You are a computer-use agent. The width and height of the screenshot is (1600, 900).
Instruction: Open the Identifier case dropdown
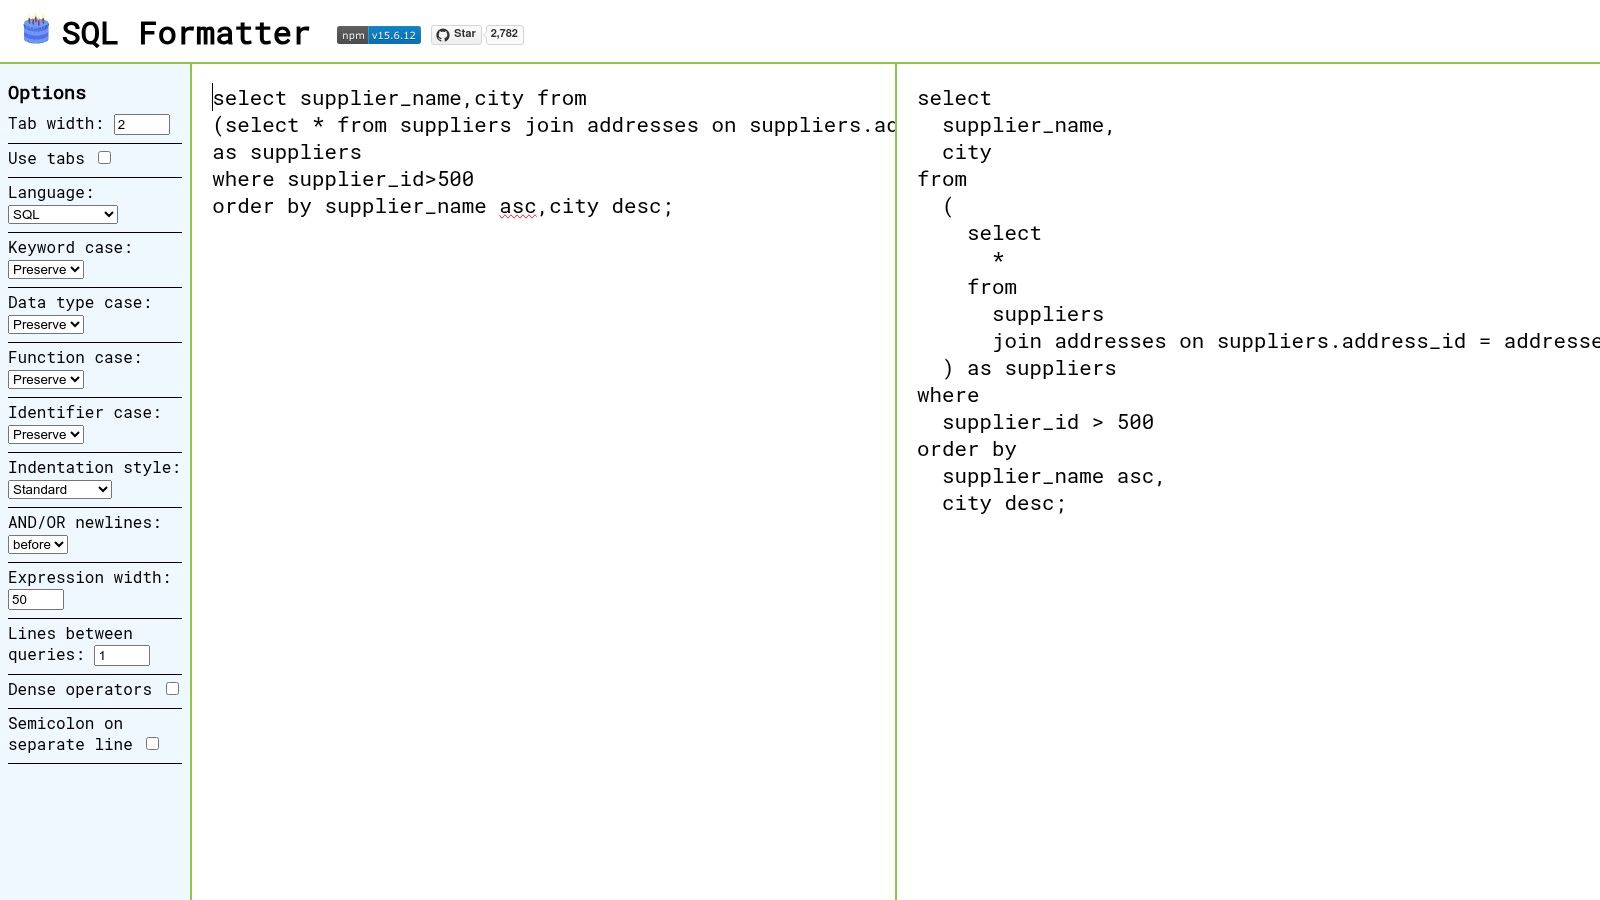coord(45,434)
